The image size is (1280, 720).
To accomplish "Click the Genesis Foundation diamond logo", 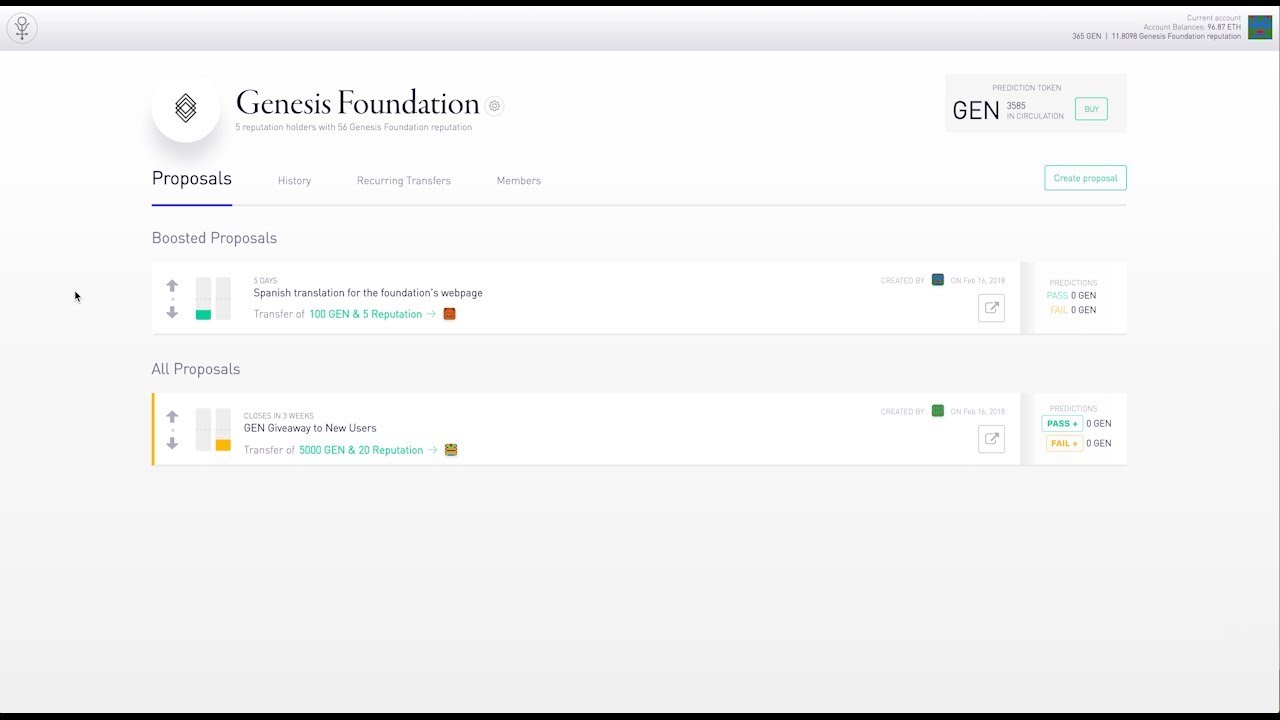I will click(x=186, y=108).
